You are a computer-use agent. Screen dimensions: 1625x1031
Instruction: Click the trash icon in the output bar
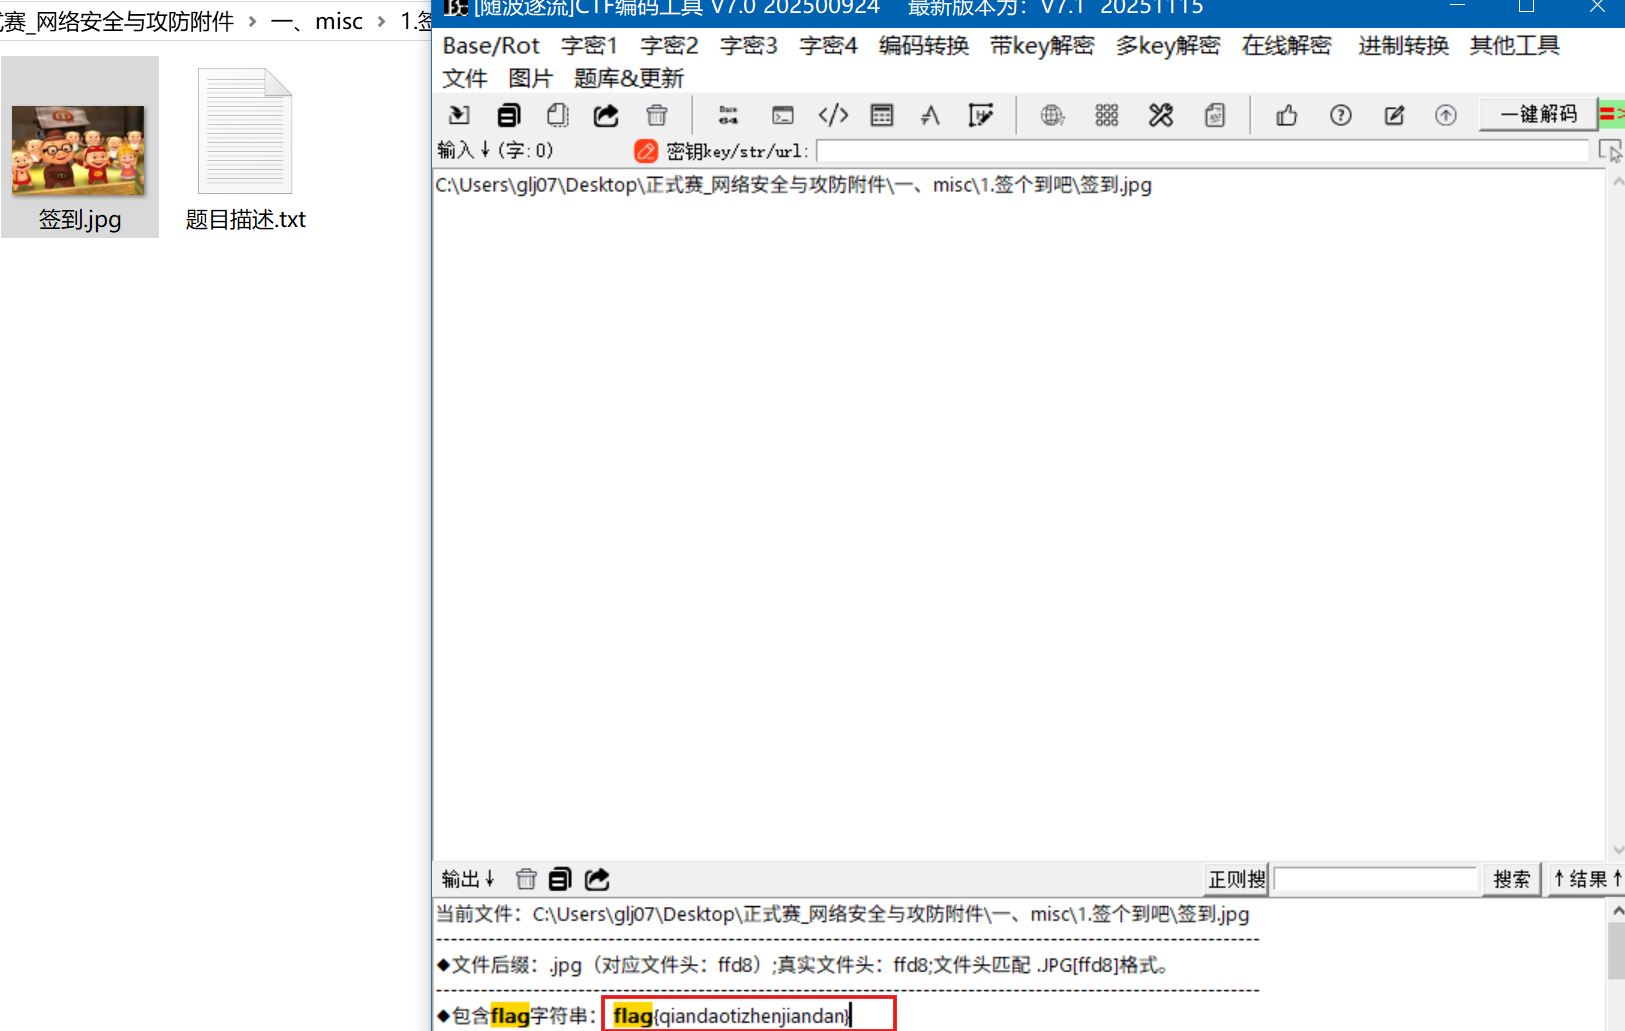(x=526, y=879)
